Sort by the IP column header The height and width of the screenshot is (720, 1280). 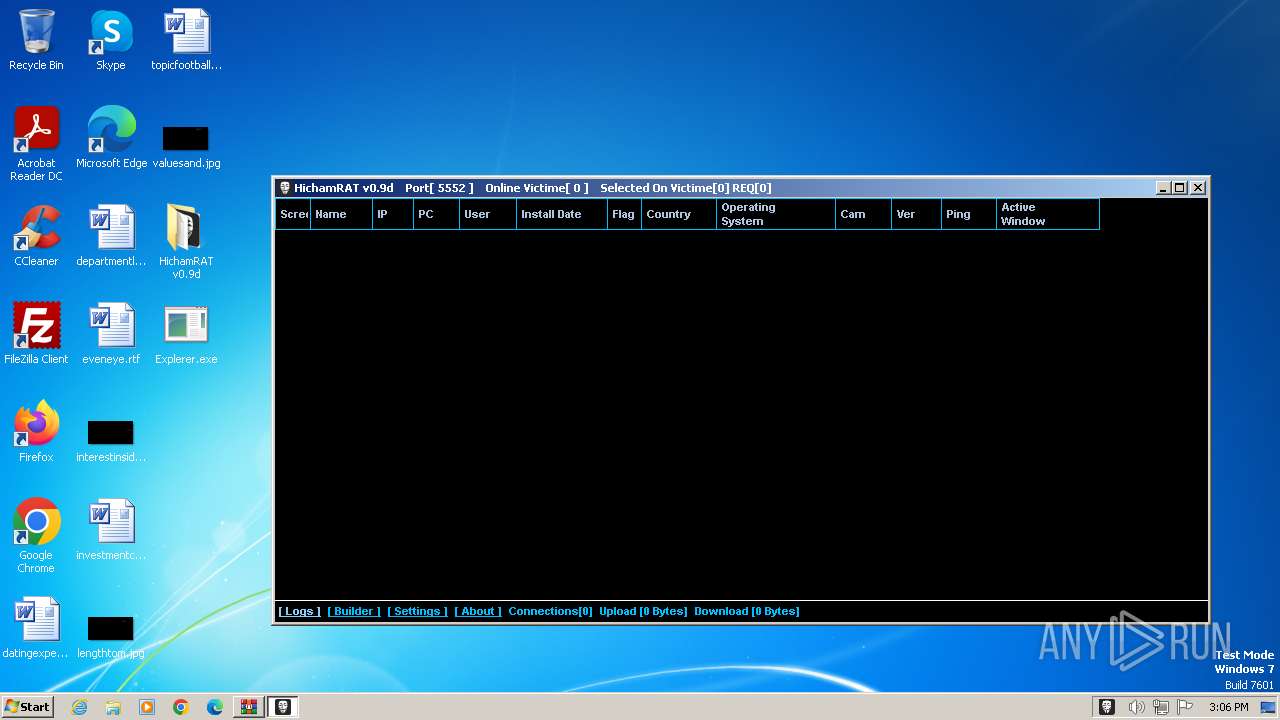point(392,214)
